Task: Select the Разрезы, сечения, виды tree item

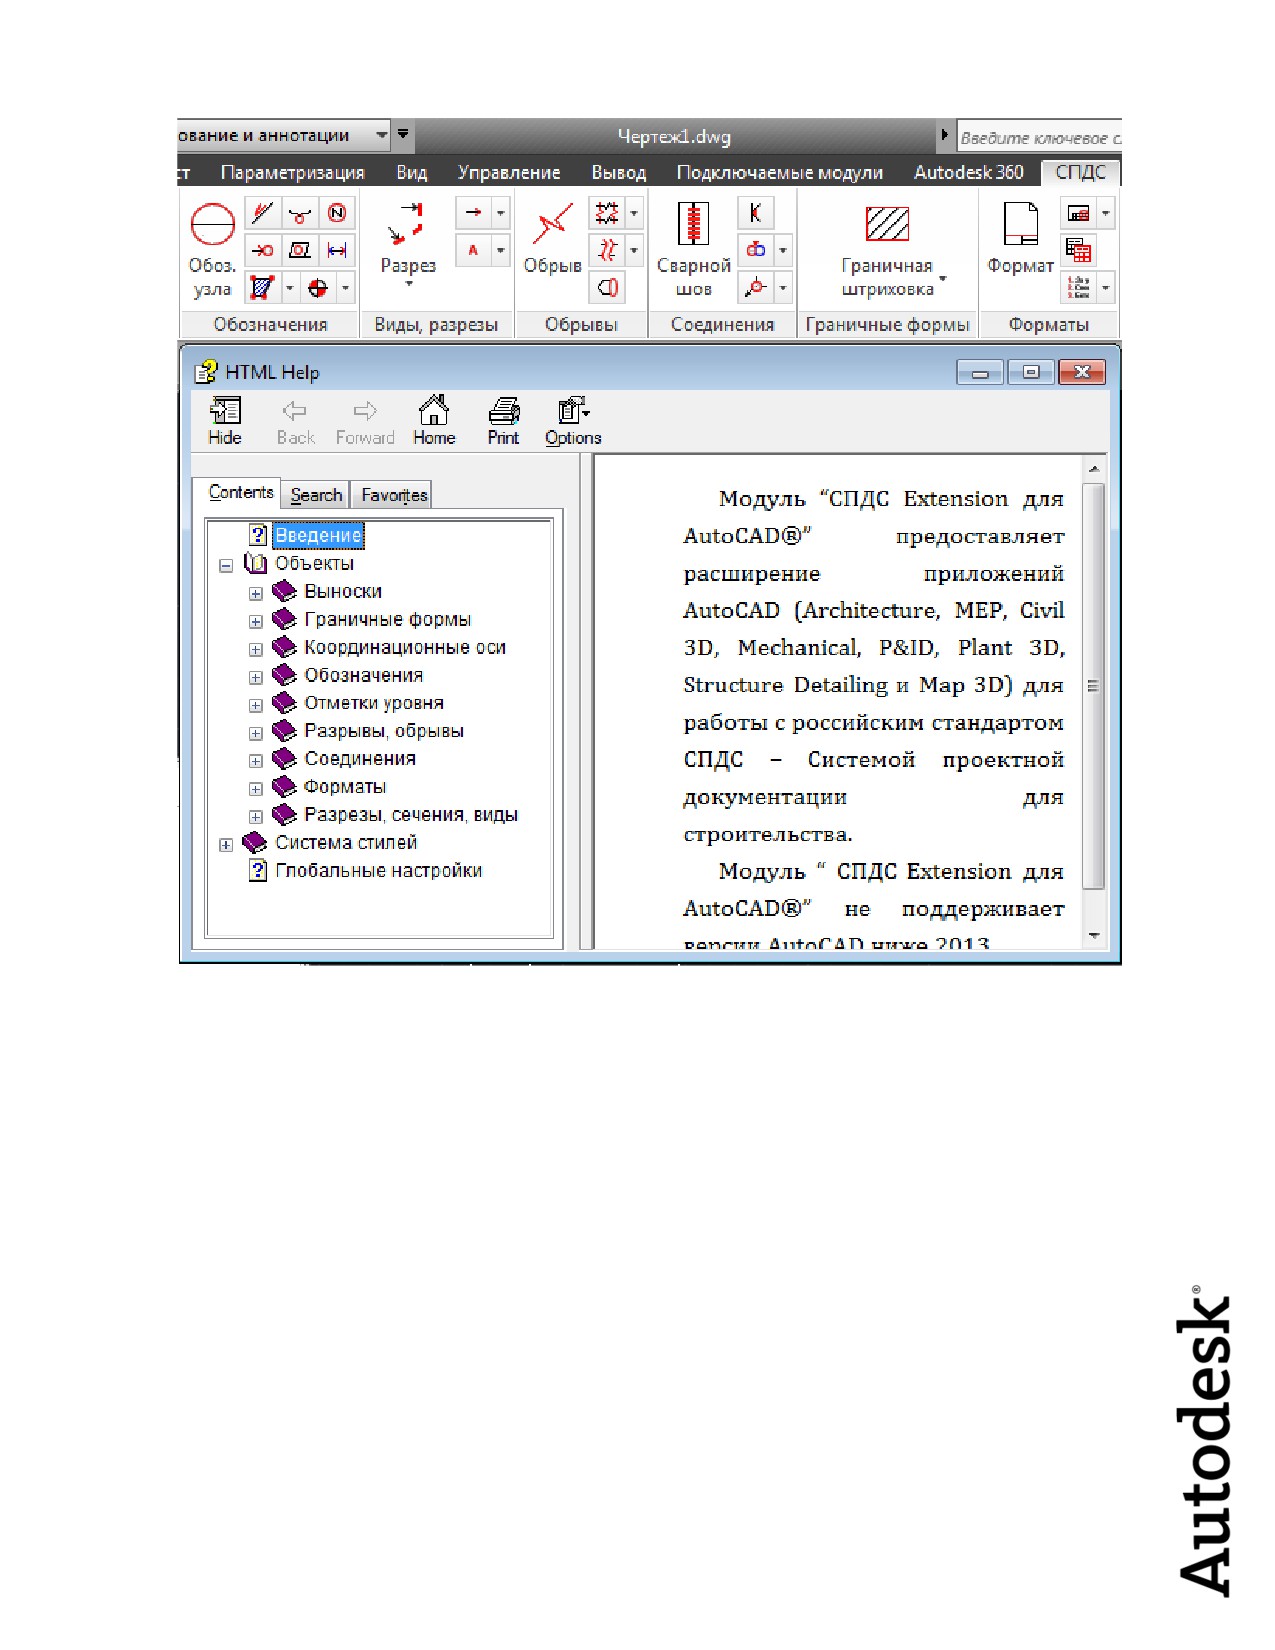Action: tap(411, 814)
